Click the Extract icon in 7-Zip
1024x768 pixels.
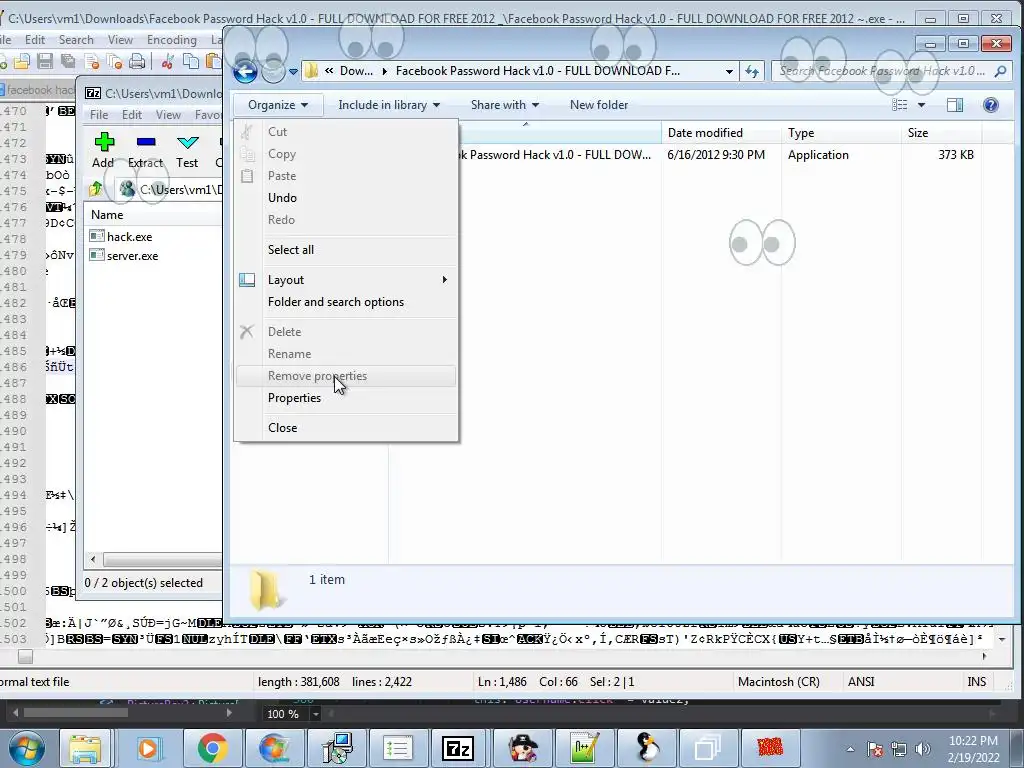tap(146, 142)
